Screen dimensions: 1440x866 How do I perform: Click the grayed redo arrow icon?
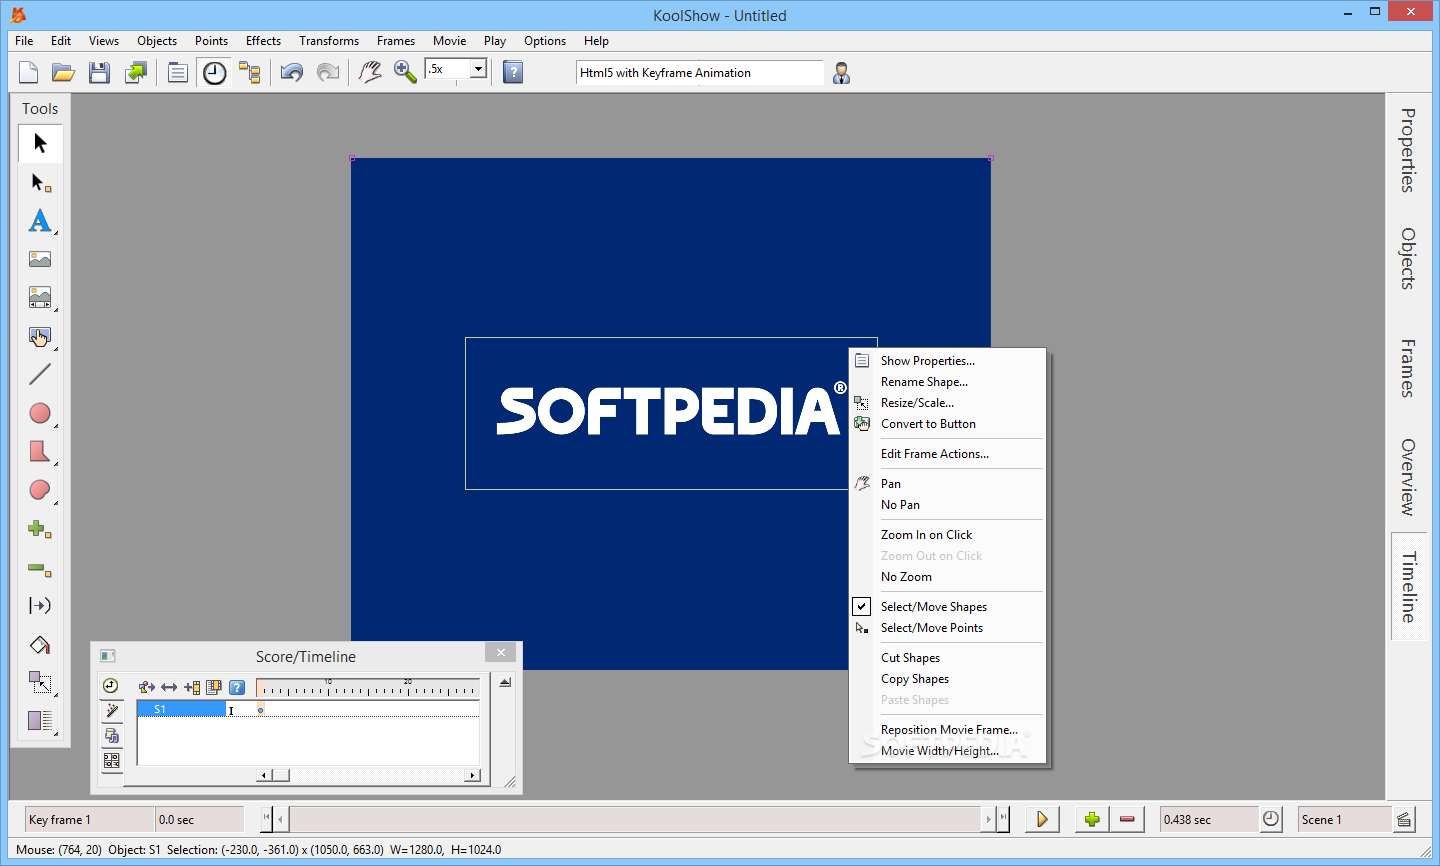[327, 72]
